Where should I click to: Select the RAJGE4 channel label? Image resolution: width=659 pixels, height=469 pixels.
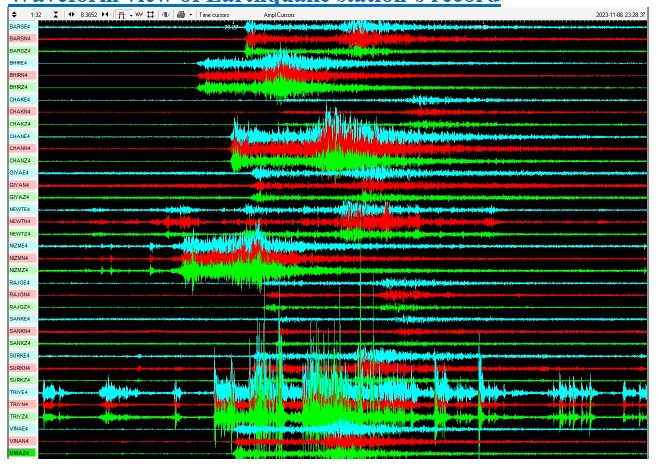[20, 283]
